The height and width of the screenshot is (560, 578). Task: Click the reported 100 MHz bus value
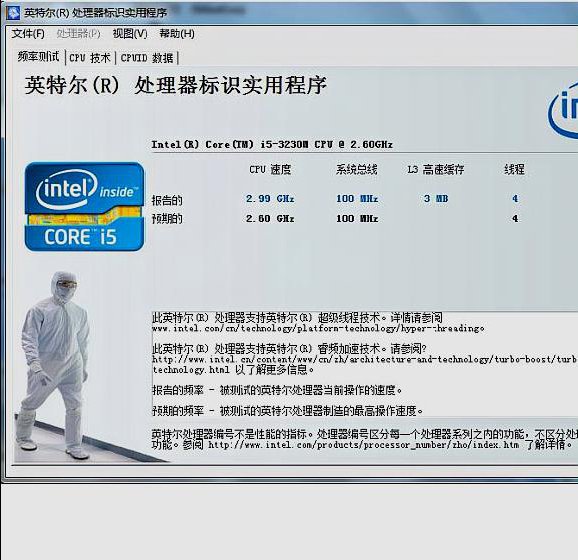coord(357,199)
